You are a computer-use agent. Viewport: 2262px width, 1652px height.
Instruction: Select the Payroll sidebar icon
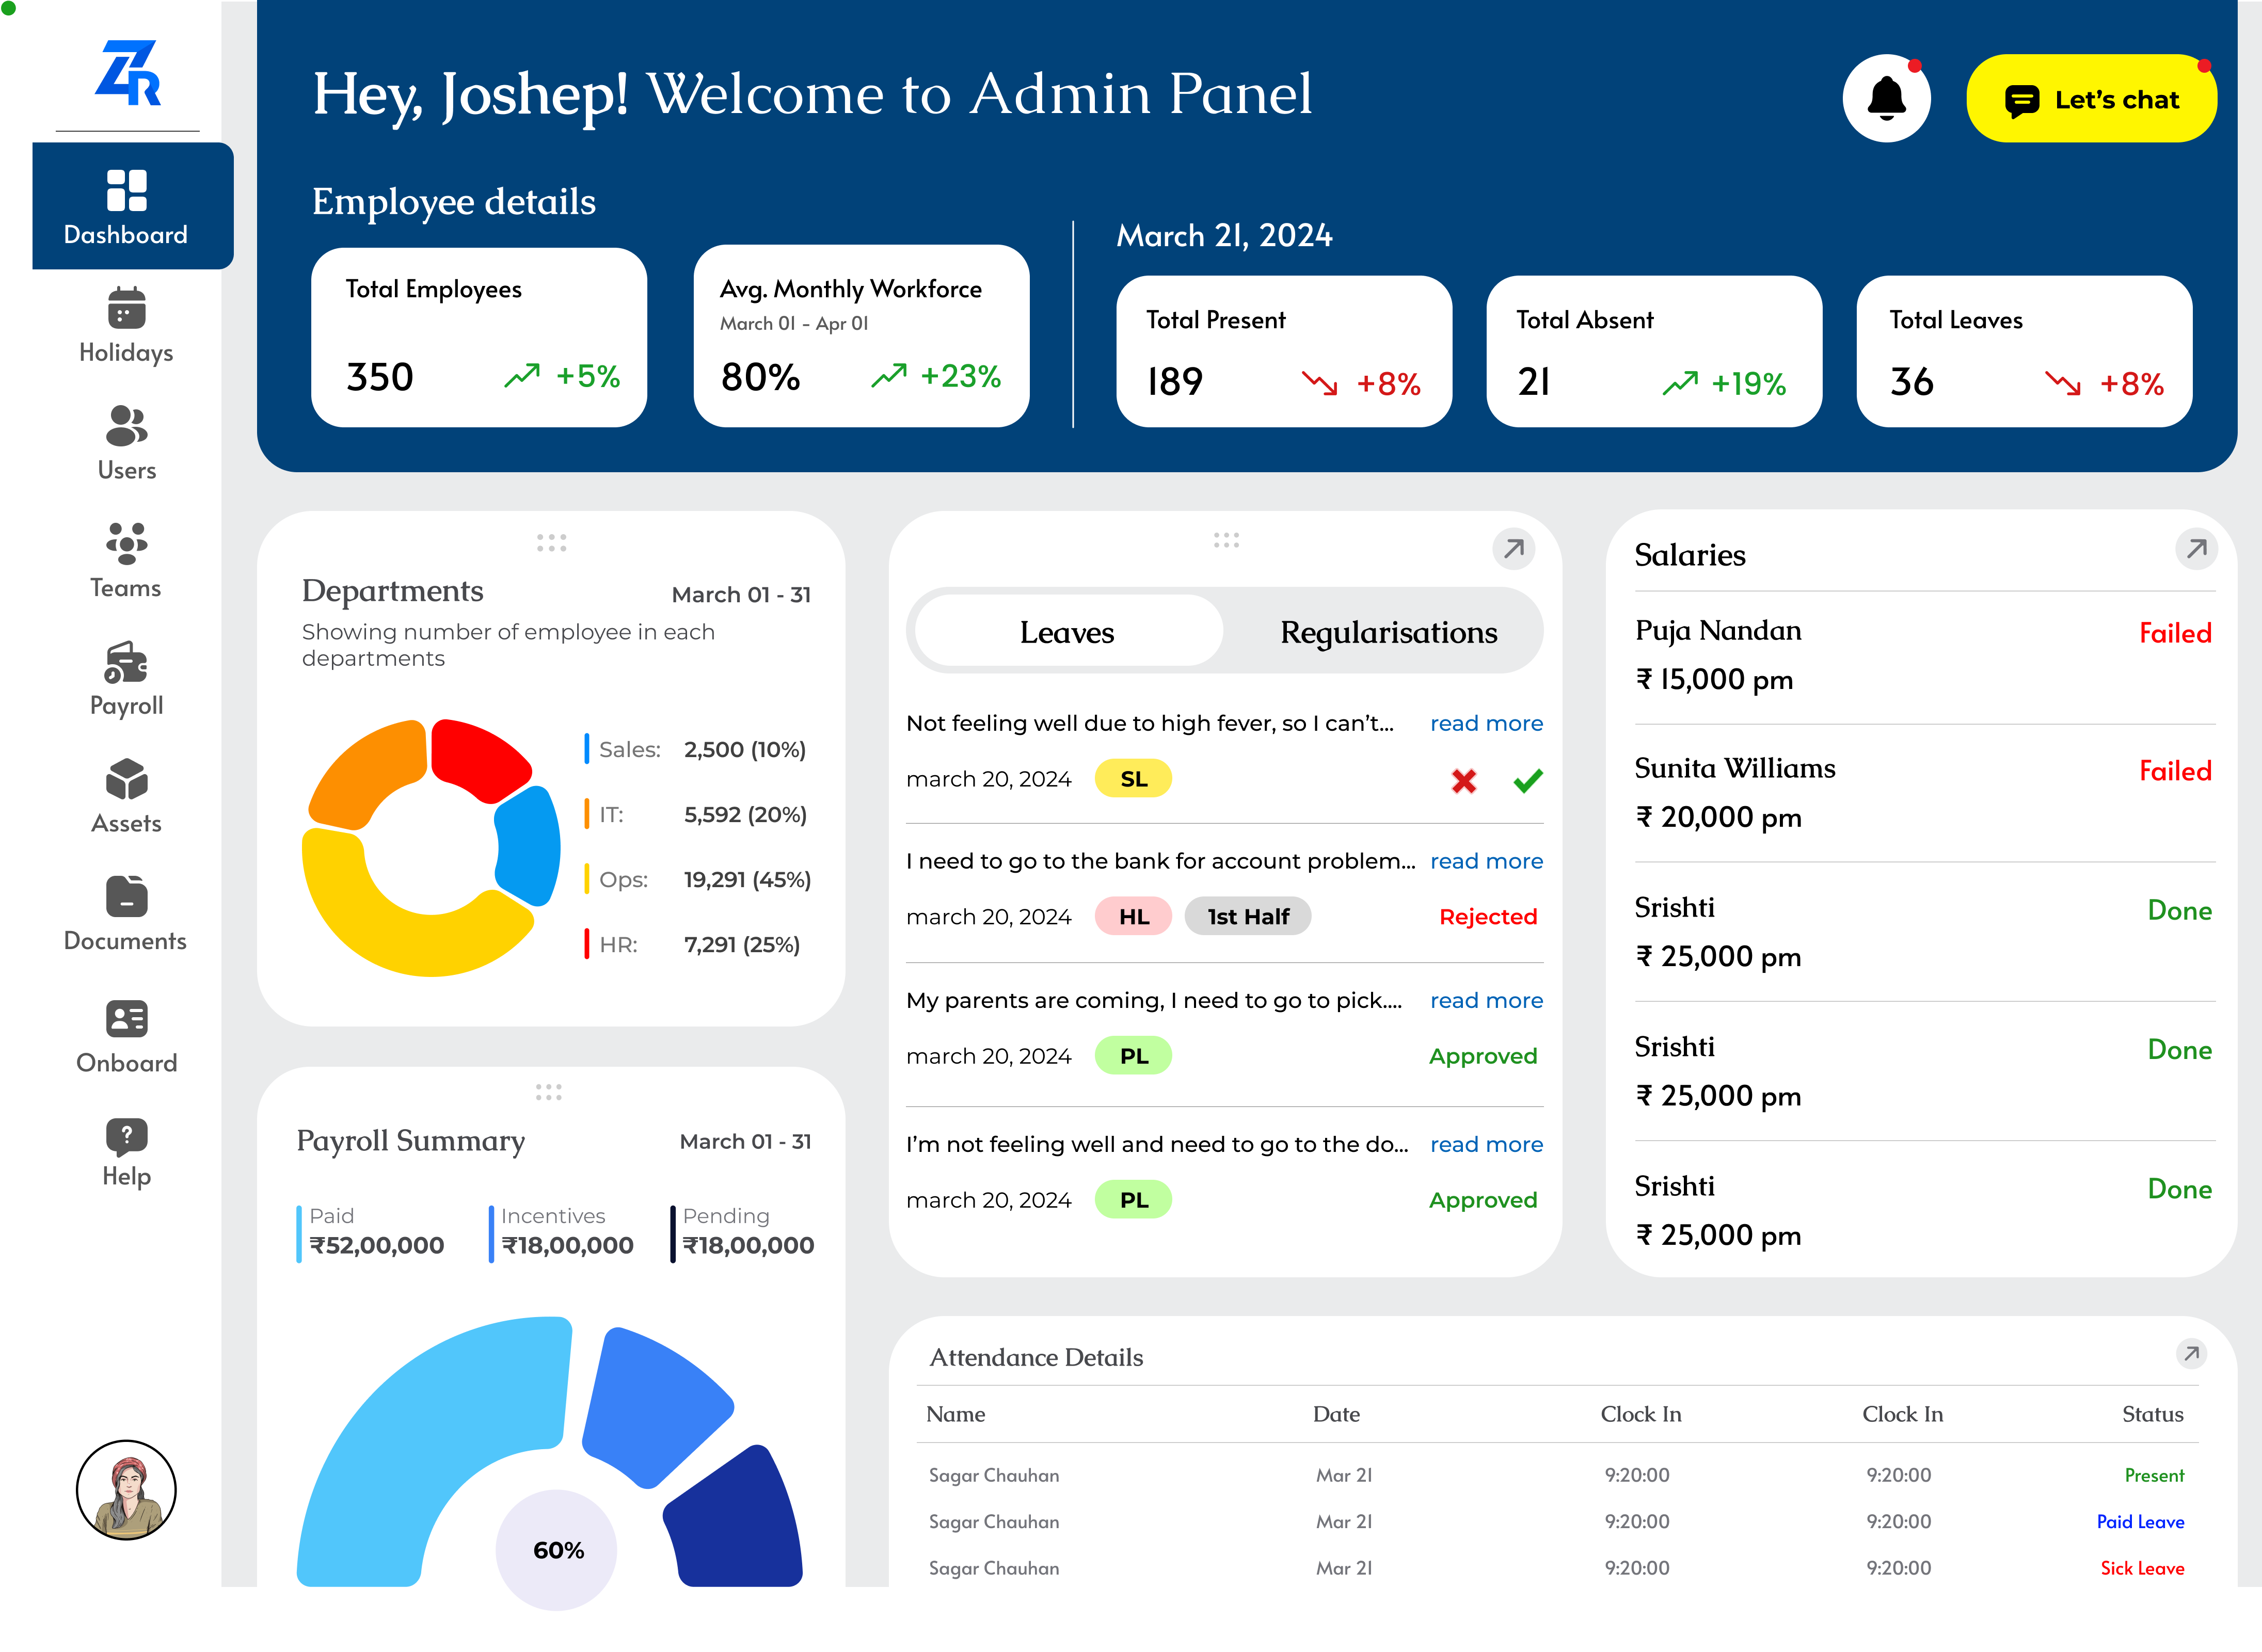pos(126,662)
